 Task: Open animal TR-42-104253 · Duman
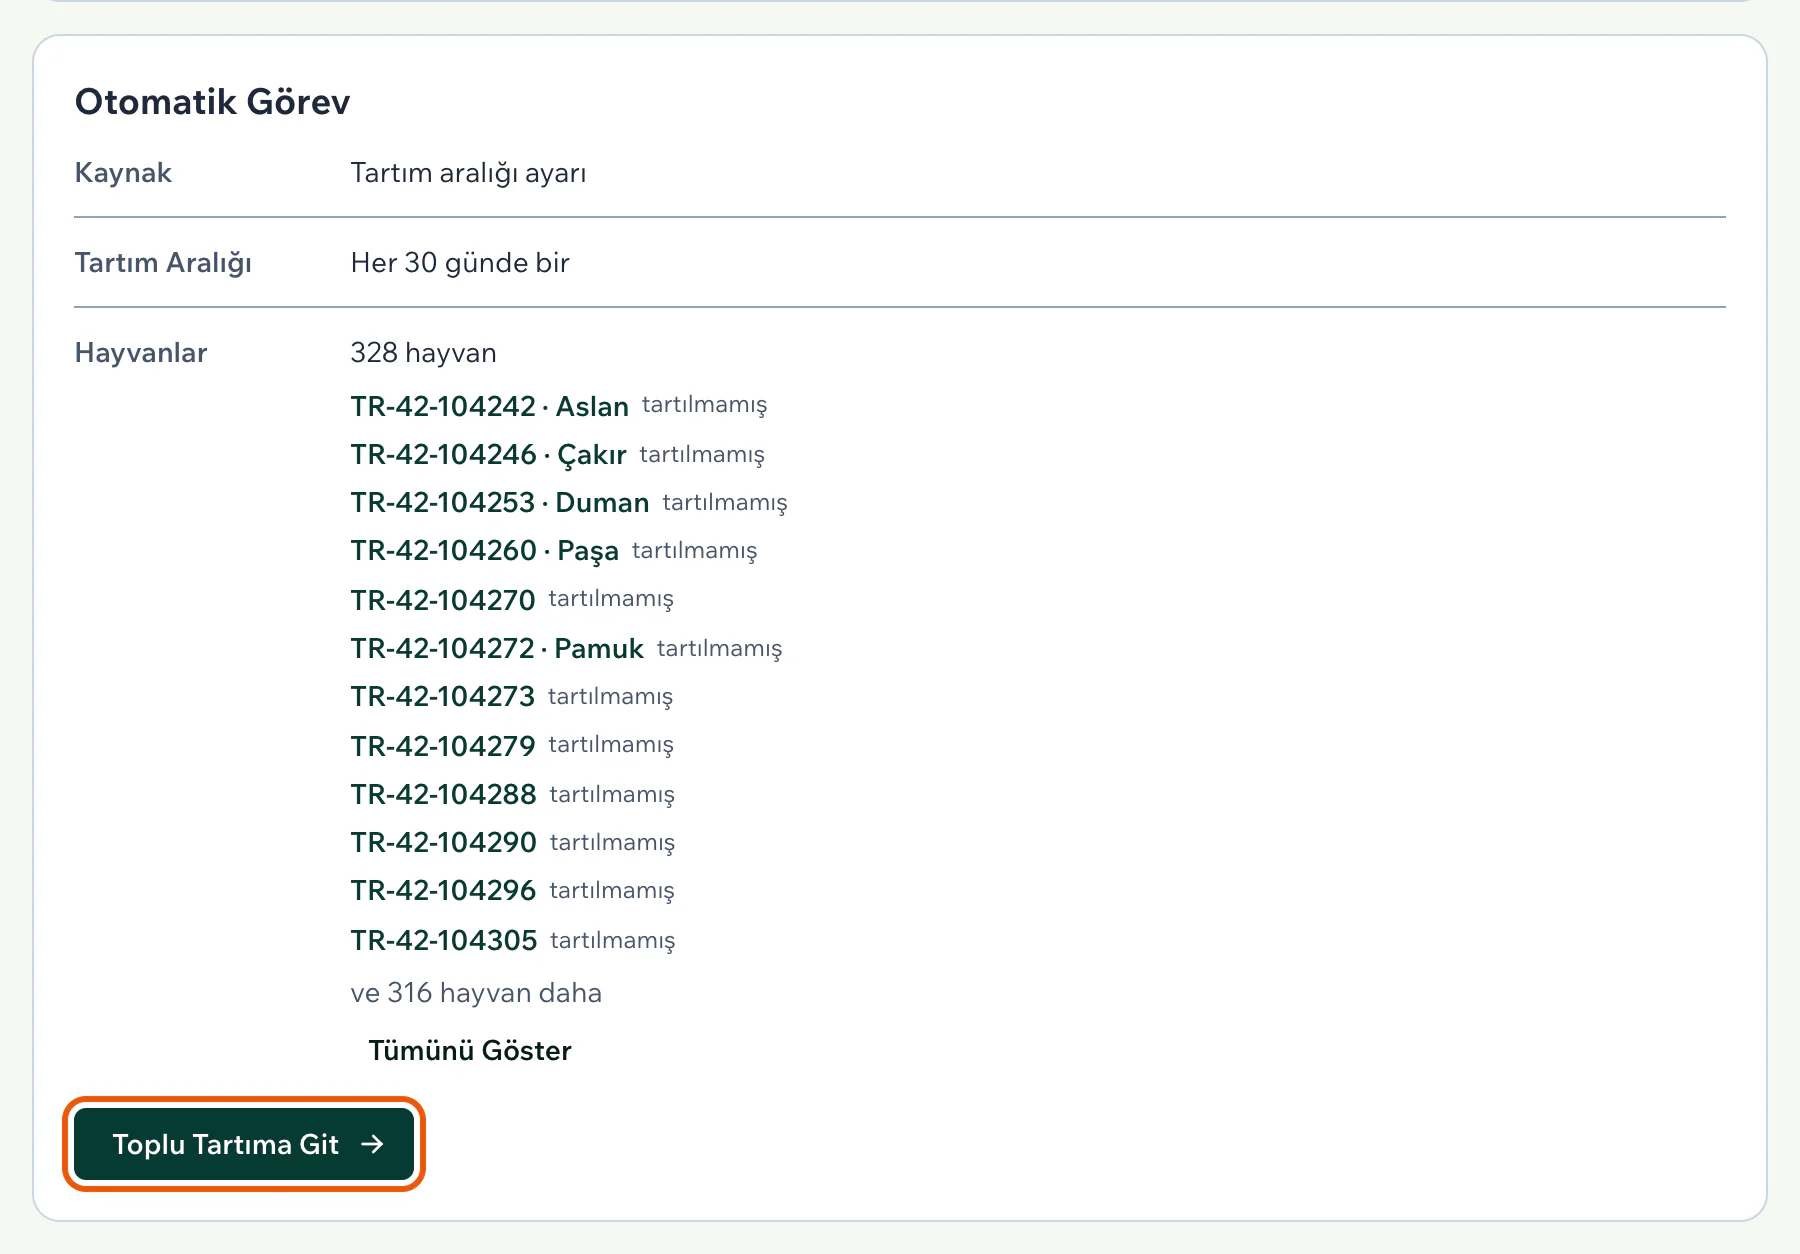tap(500, 502)
